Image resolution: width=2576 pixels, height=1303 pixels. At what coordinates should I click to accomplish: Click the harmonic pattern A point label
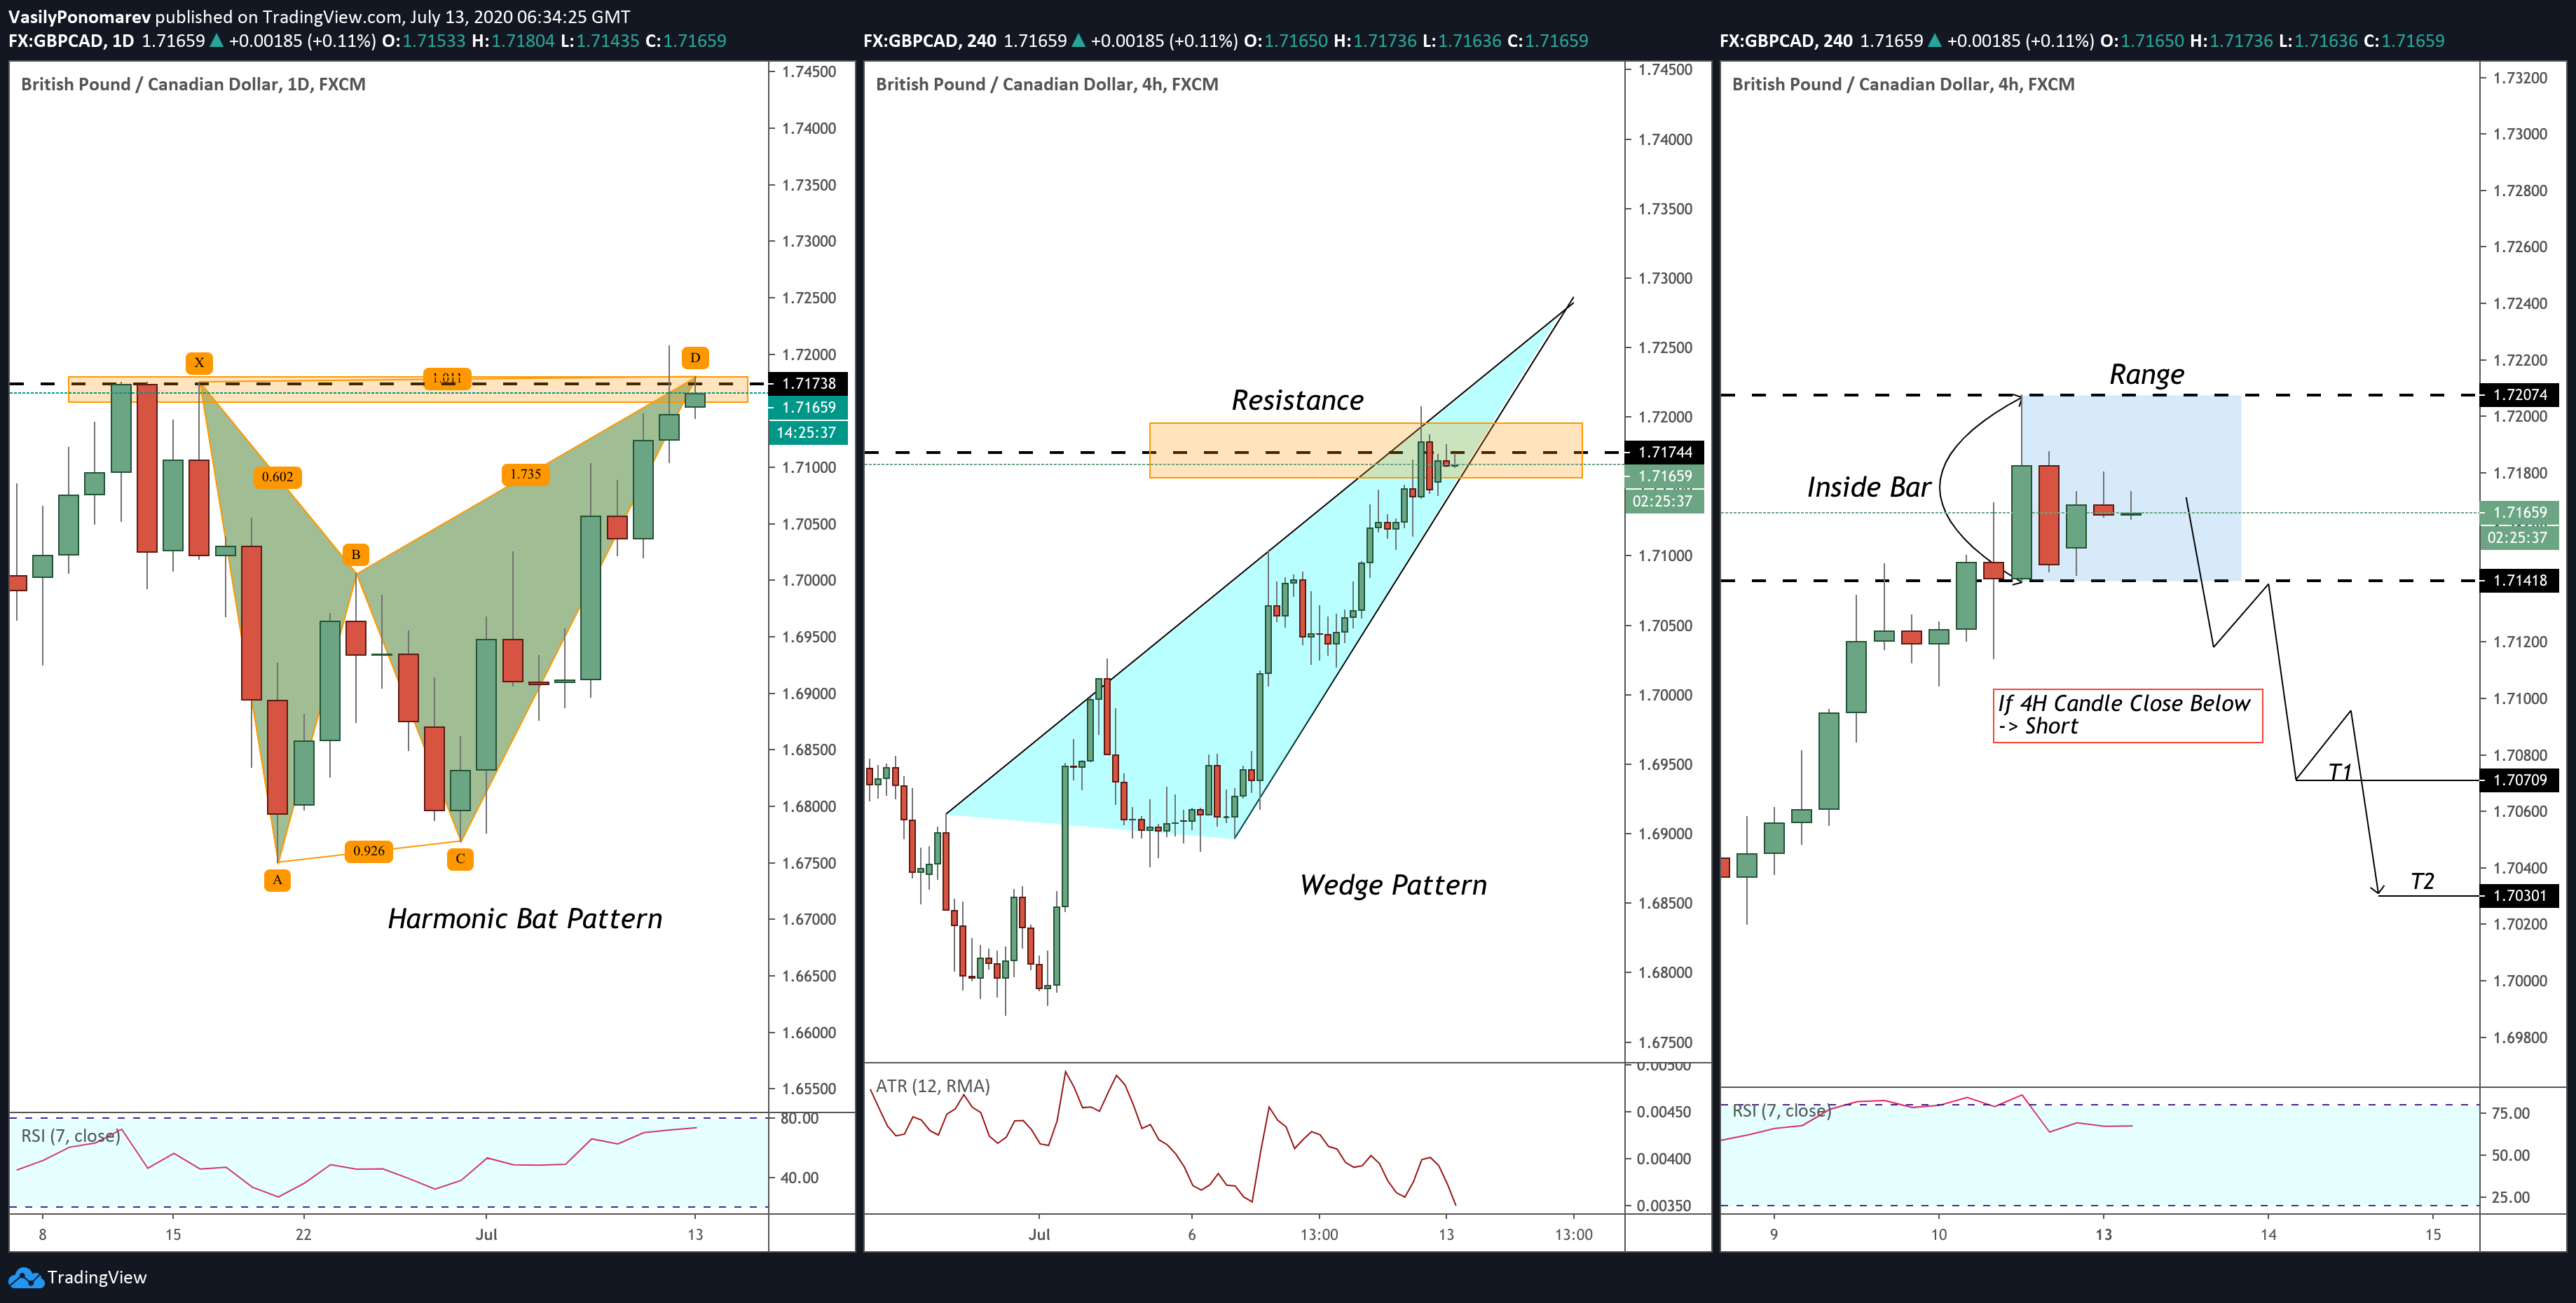(x=277, y=880)
